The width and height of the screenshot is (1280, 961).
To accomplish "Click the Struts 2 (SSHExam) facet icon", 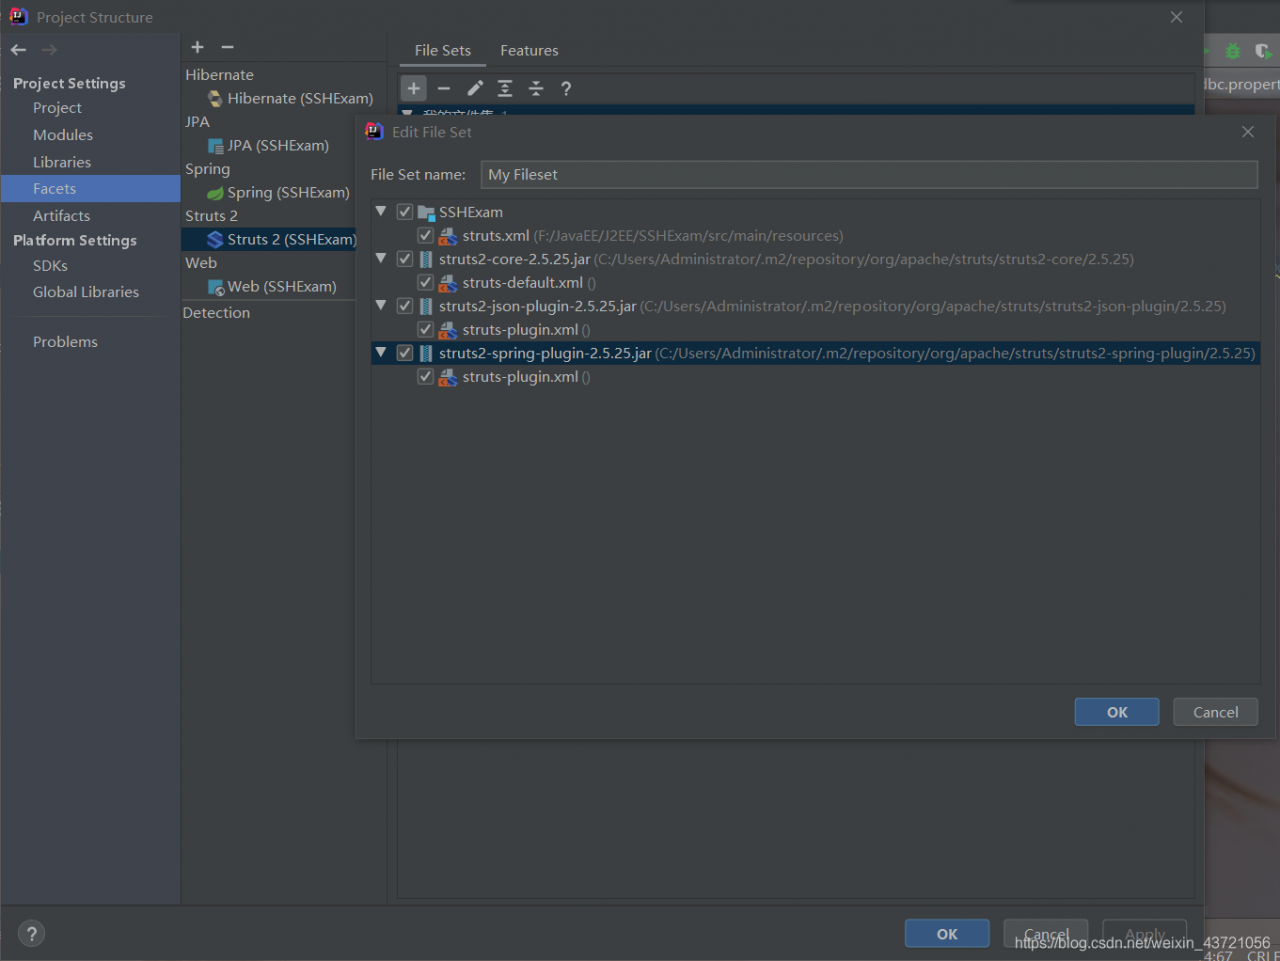I will pos(215,239).
